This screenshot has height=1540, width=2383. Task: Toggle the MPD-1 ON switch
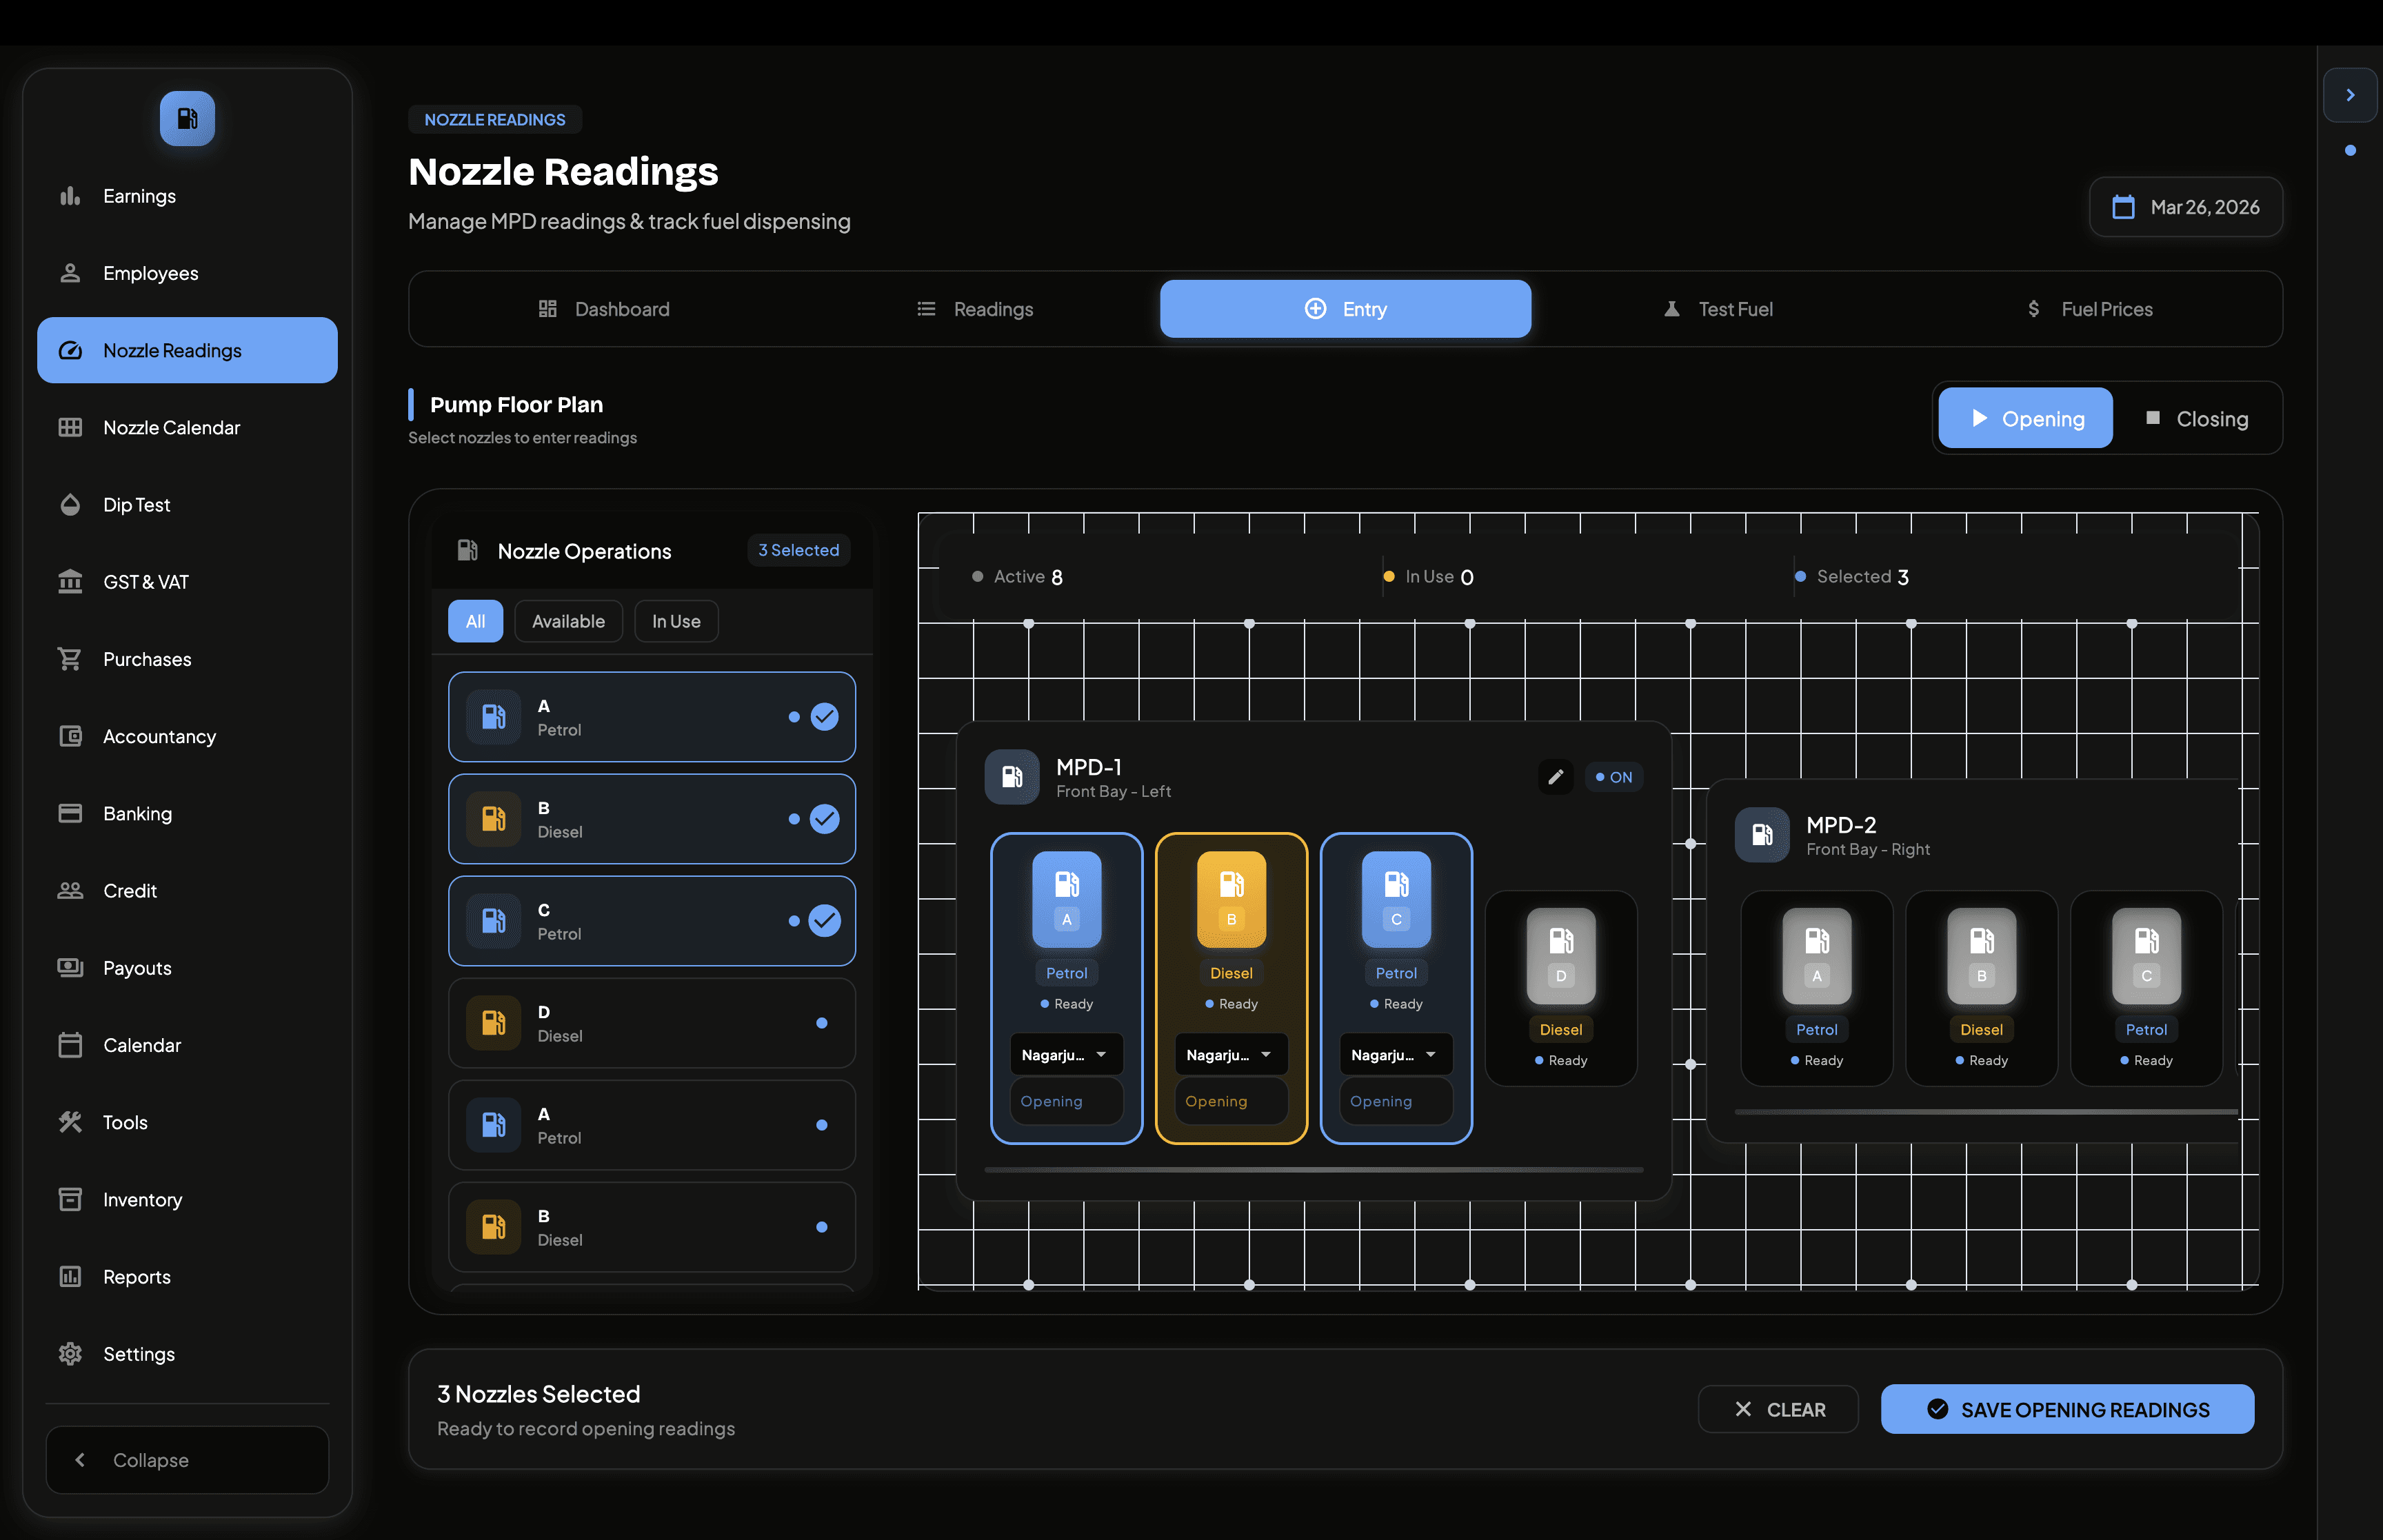pos(1613,777)
